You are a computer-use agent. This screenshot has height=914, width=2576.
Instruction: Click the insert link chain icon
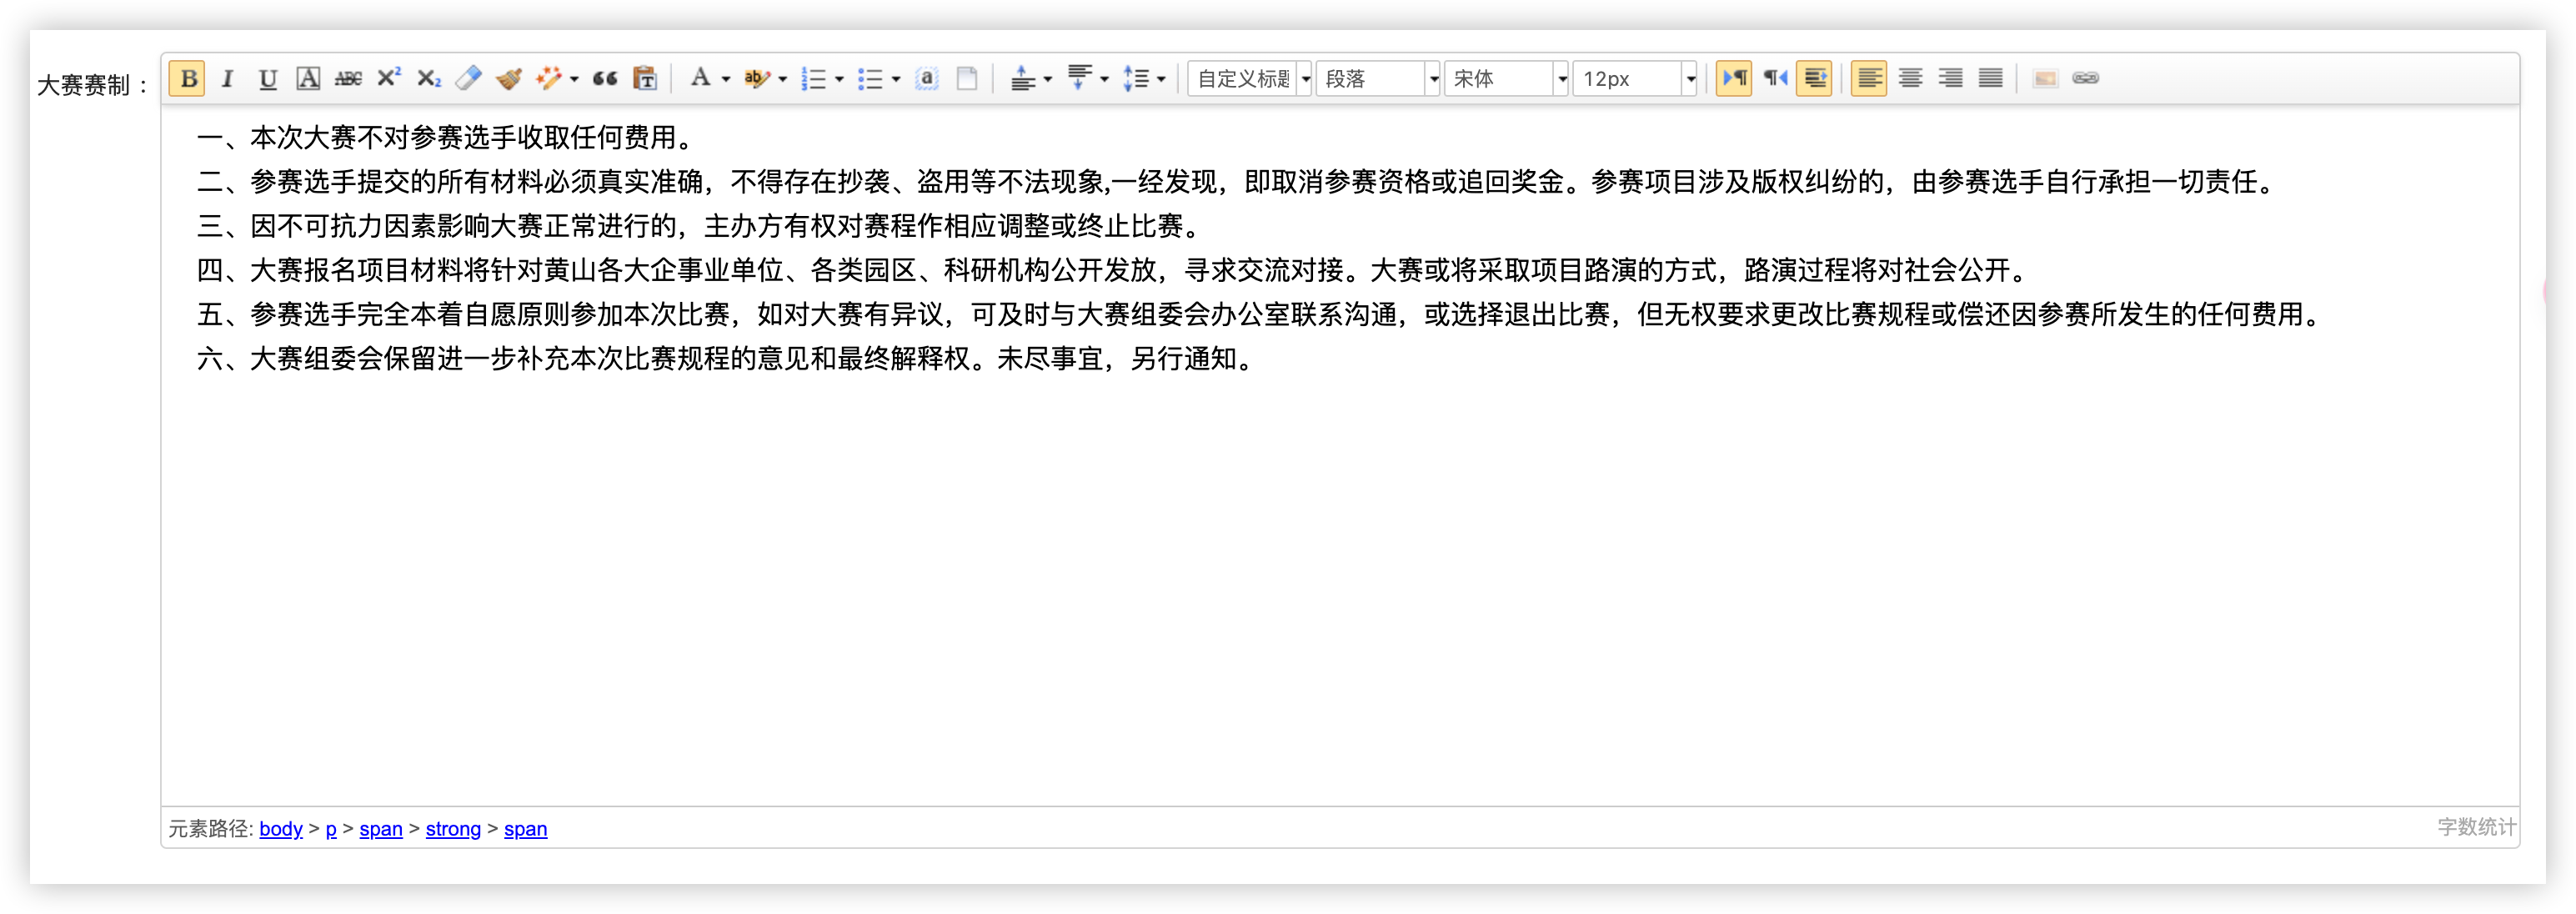(x=2086, y=78)
